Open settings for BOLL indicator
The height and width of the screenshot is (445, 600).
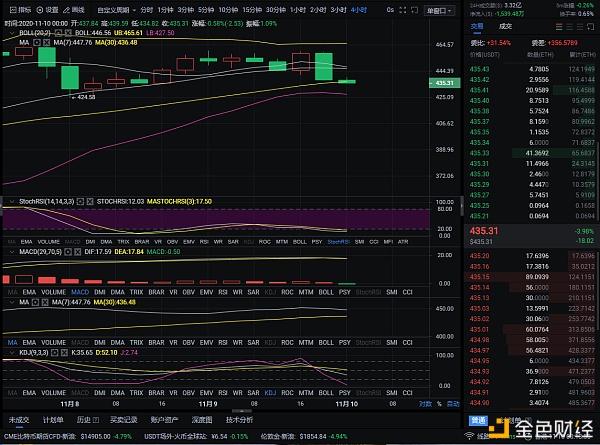(x=58, y=33)
